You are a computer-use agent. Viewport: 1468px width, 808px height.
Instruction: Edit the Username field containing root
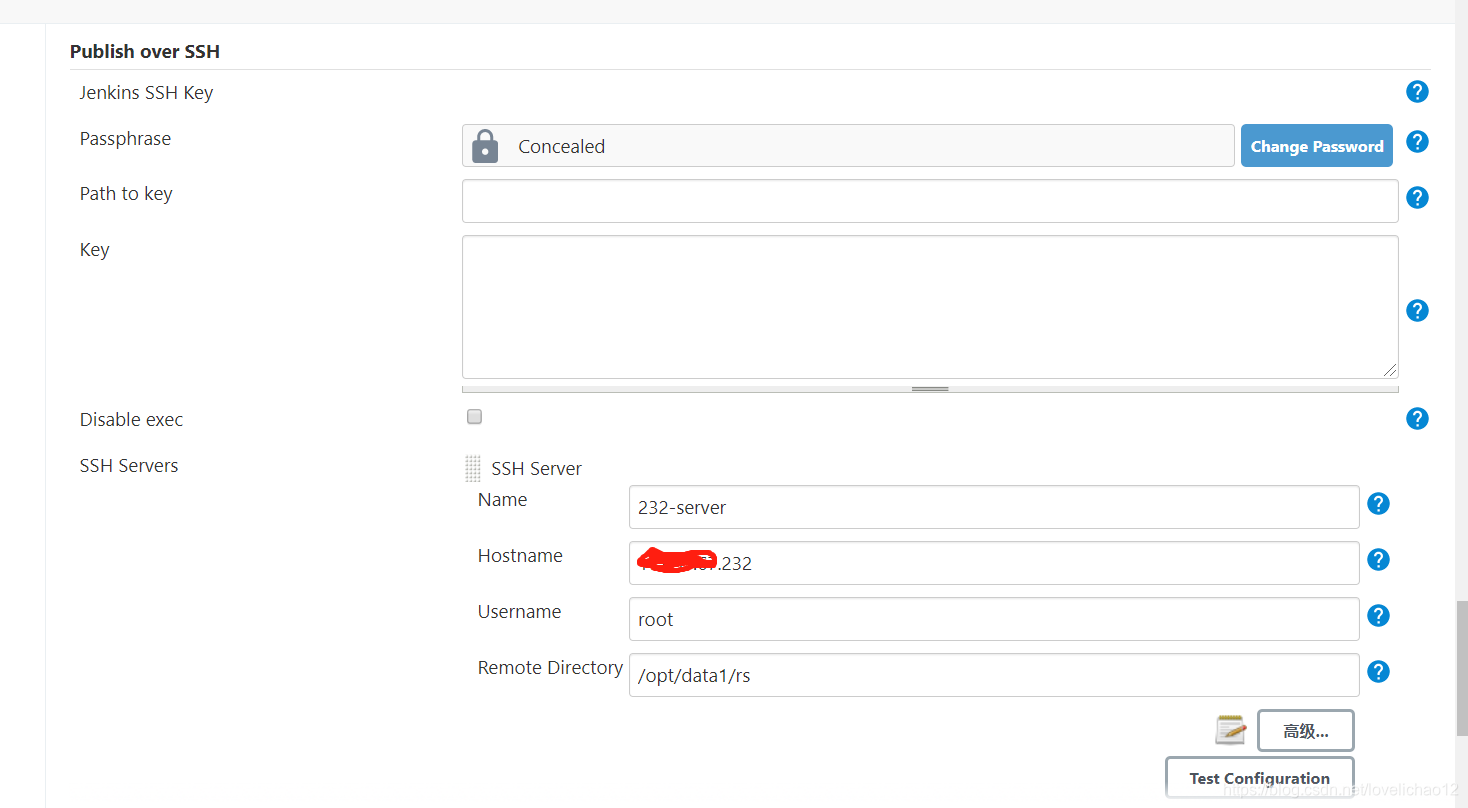[x=994, y=619]
